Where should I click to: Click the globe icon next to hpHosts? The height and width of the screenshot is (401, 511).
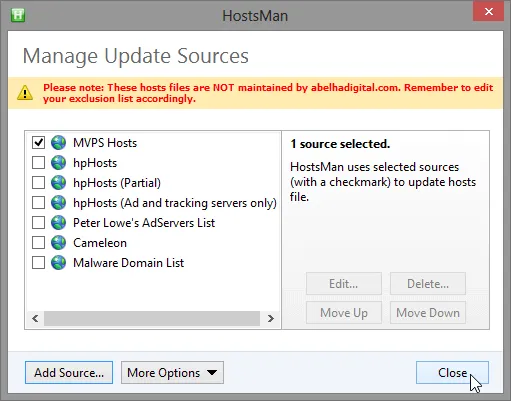click(59, 163)
